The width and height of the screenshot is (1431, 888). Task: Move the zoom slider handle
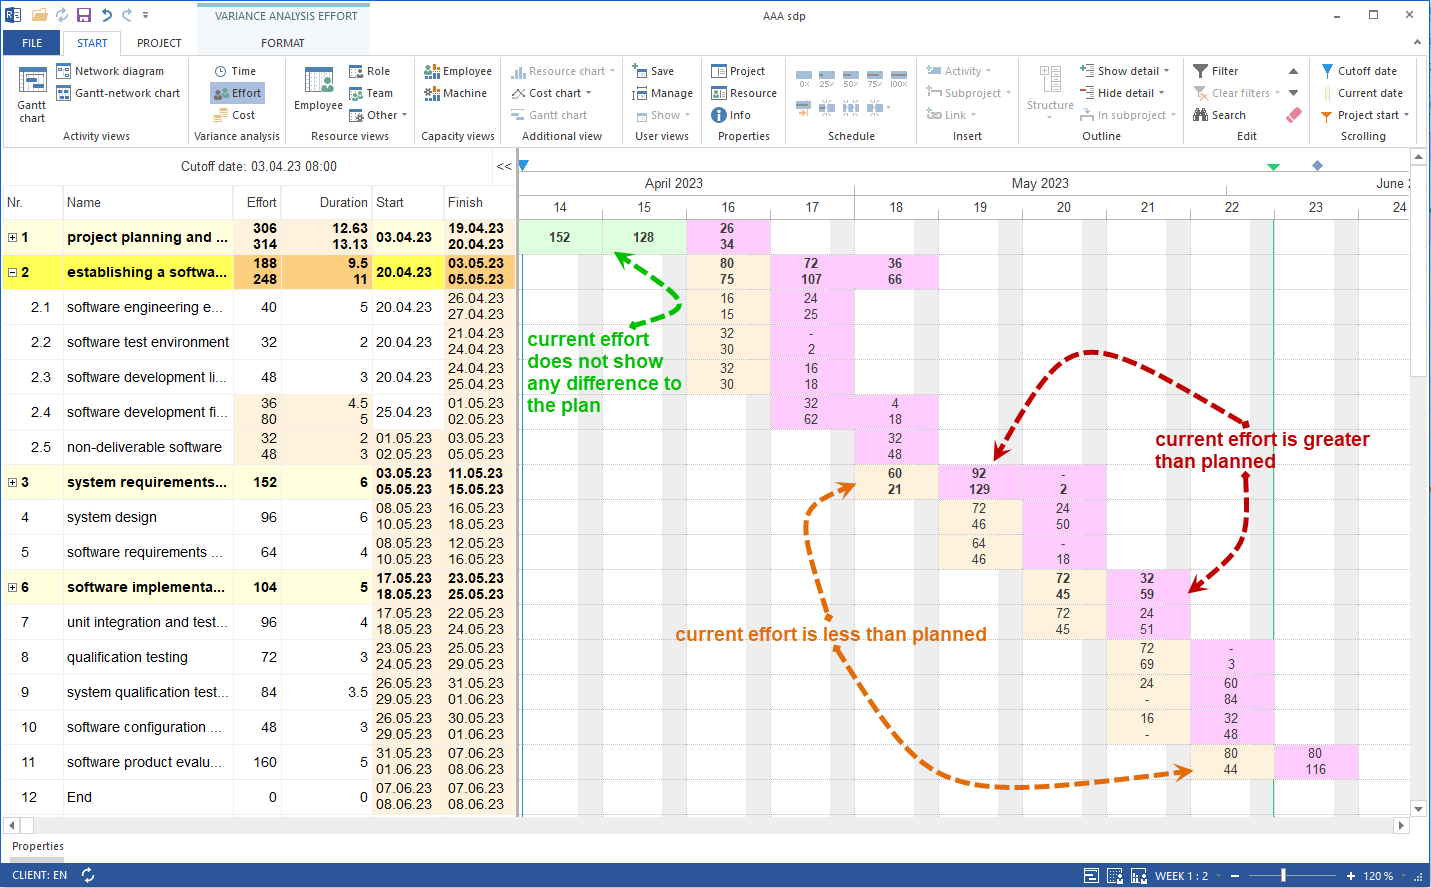(1283, 875)
